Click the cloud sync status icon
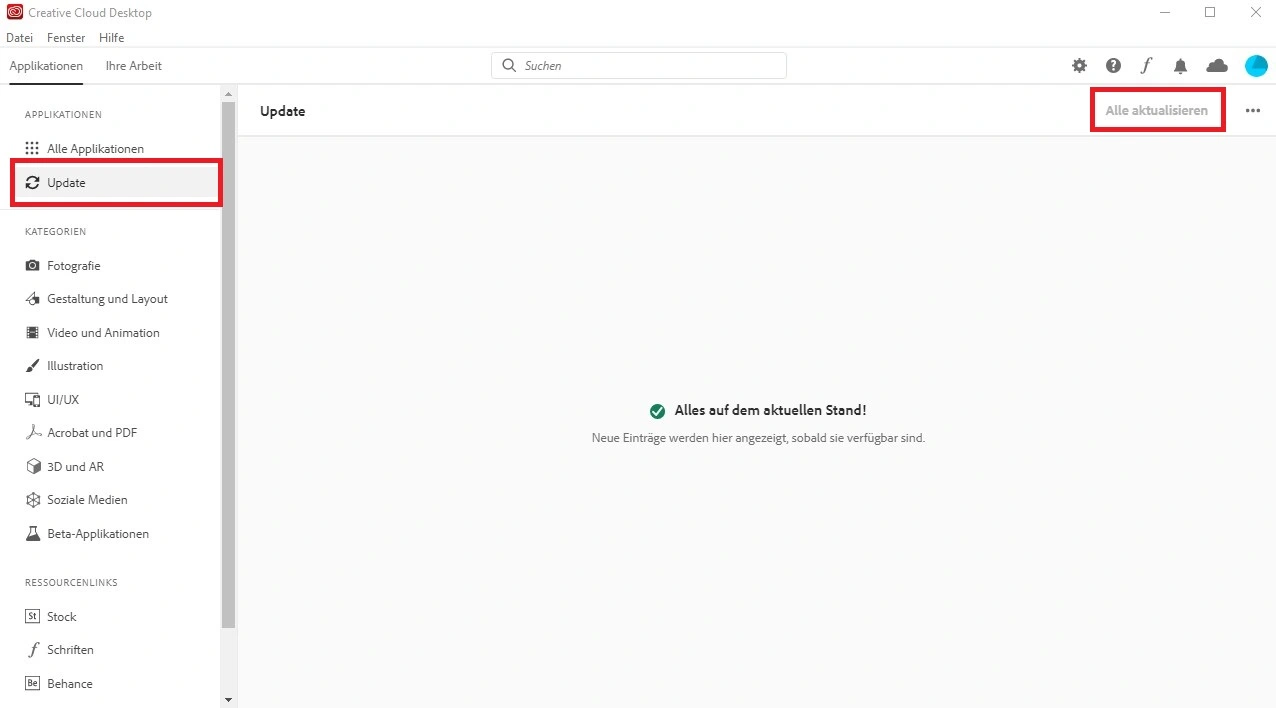 (x=1217, y=66)
